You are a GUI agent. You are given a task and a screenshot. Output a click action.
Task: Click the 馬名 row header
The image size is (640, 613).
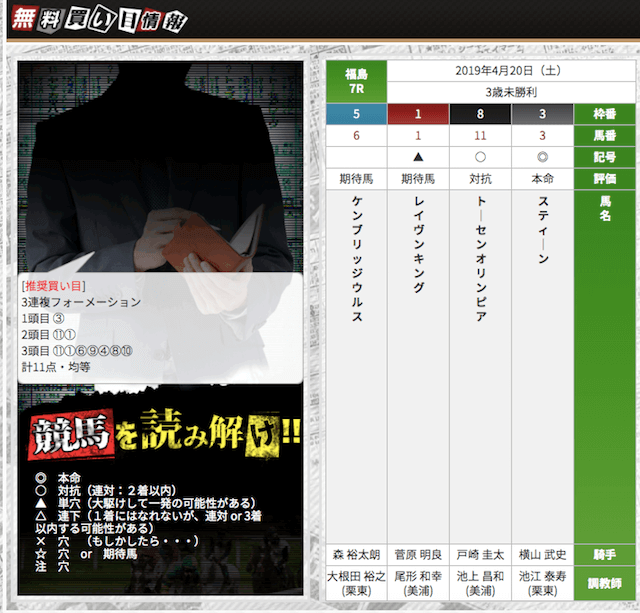pos(604,366)
